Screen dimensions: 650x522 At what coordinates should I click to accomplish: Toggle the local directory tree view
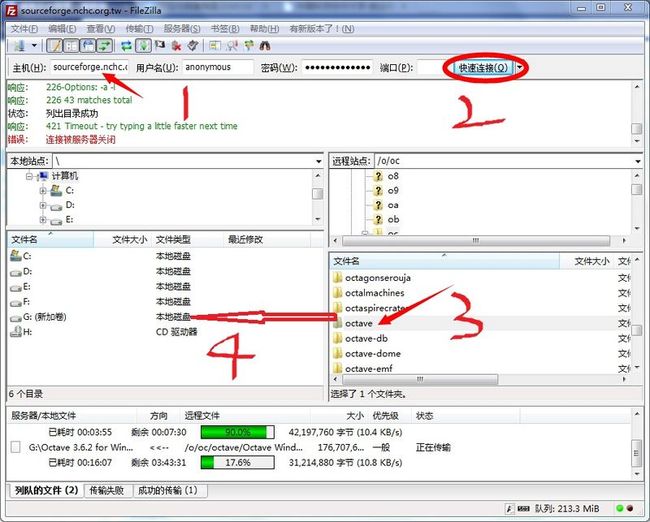71,46
